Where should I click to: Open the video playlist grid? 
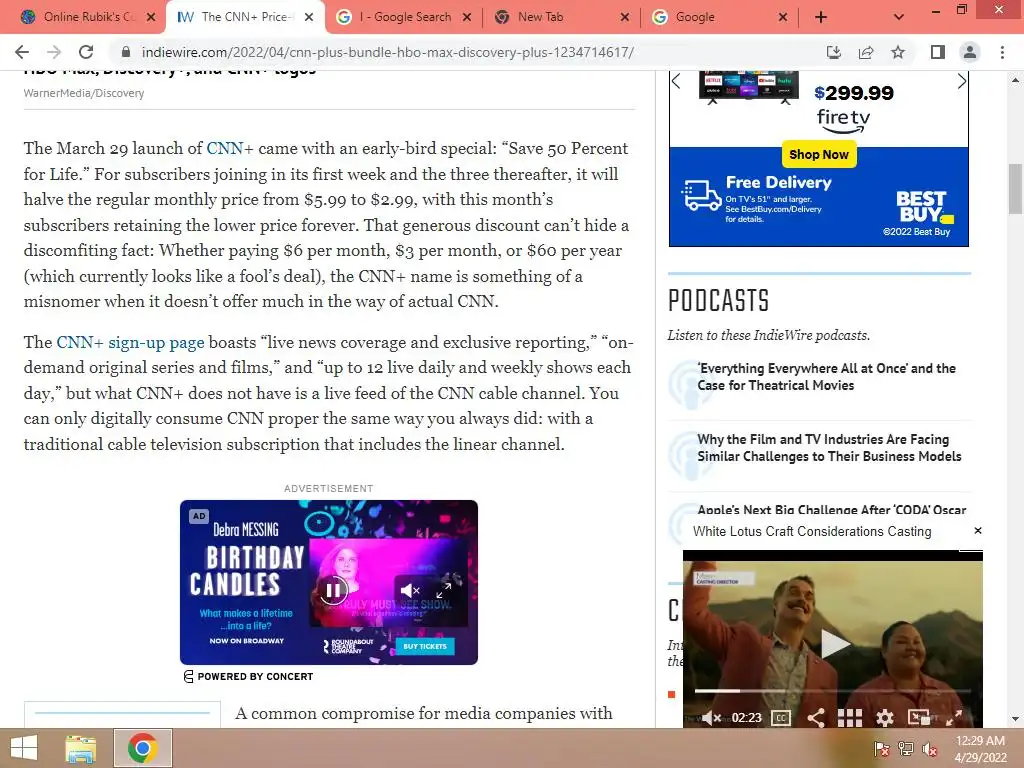(850, 718)
